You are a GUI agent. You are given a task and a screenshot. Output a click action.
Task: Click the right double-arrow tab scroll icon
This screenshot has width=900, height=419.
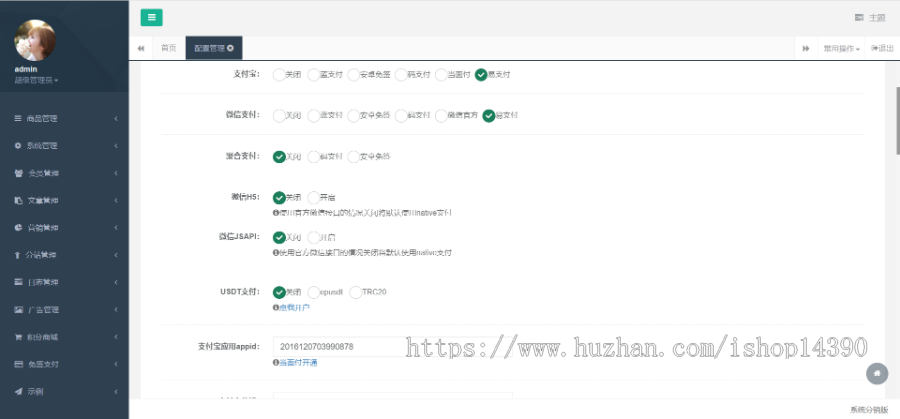click(x=806, y=48)
